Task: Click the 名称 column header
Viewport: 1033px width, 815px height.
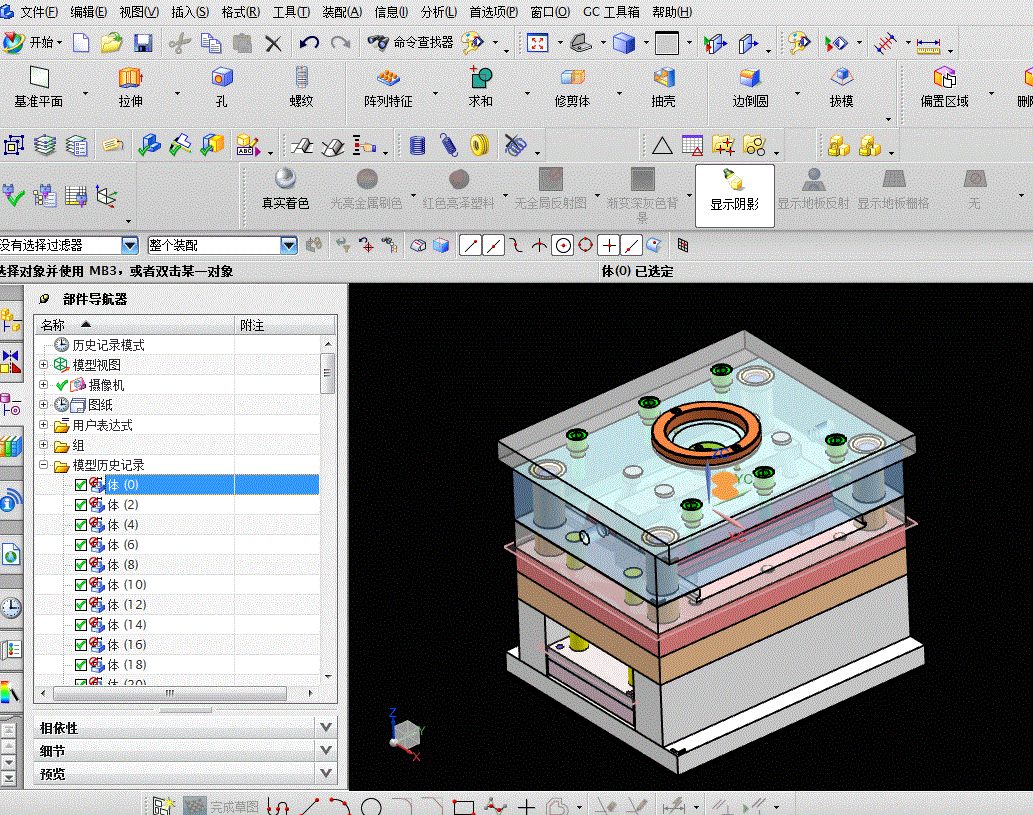Action: (x=135, y=325)
